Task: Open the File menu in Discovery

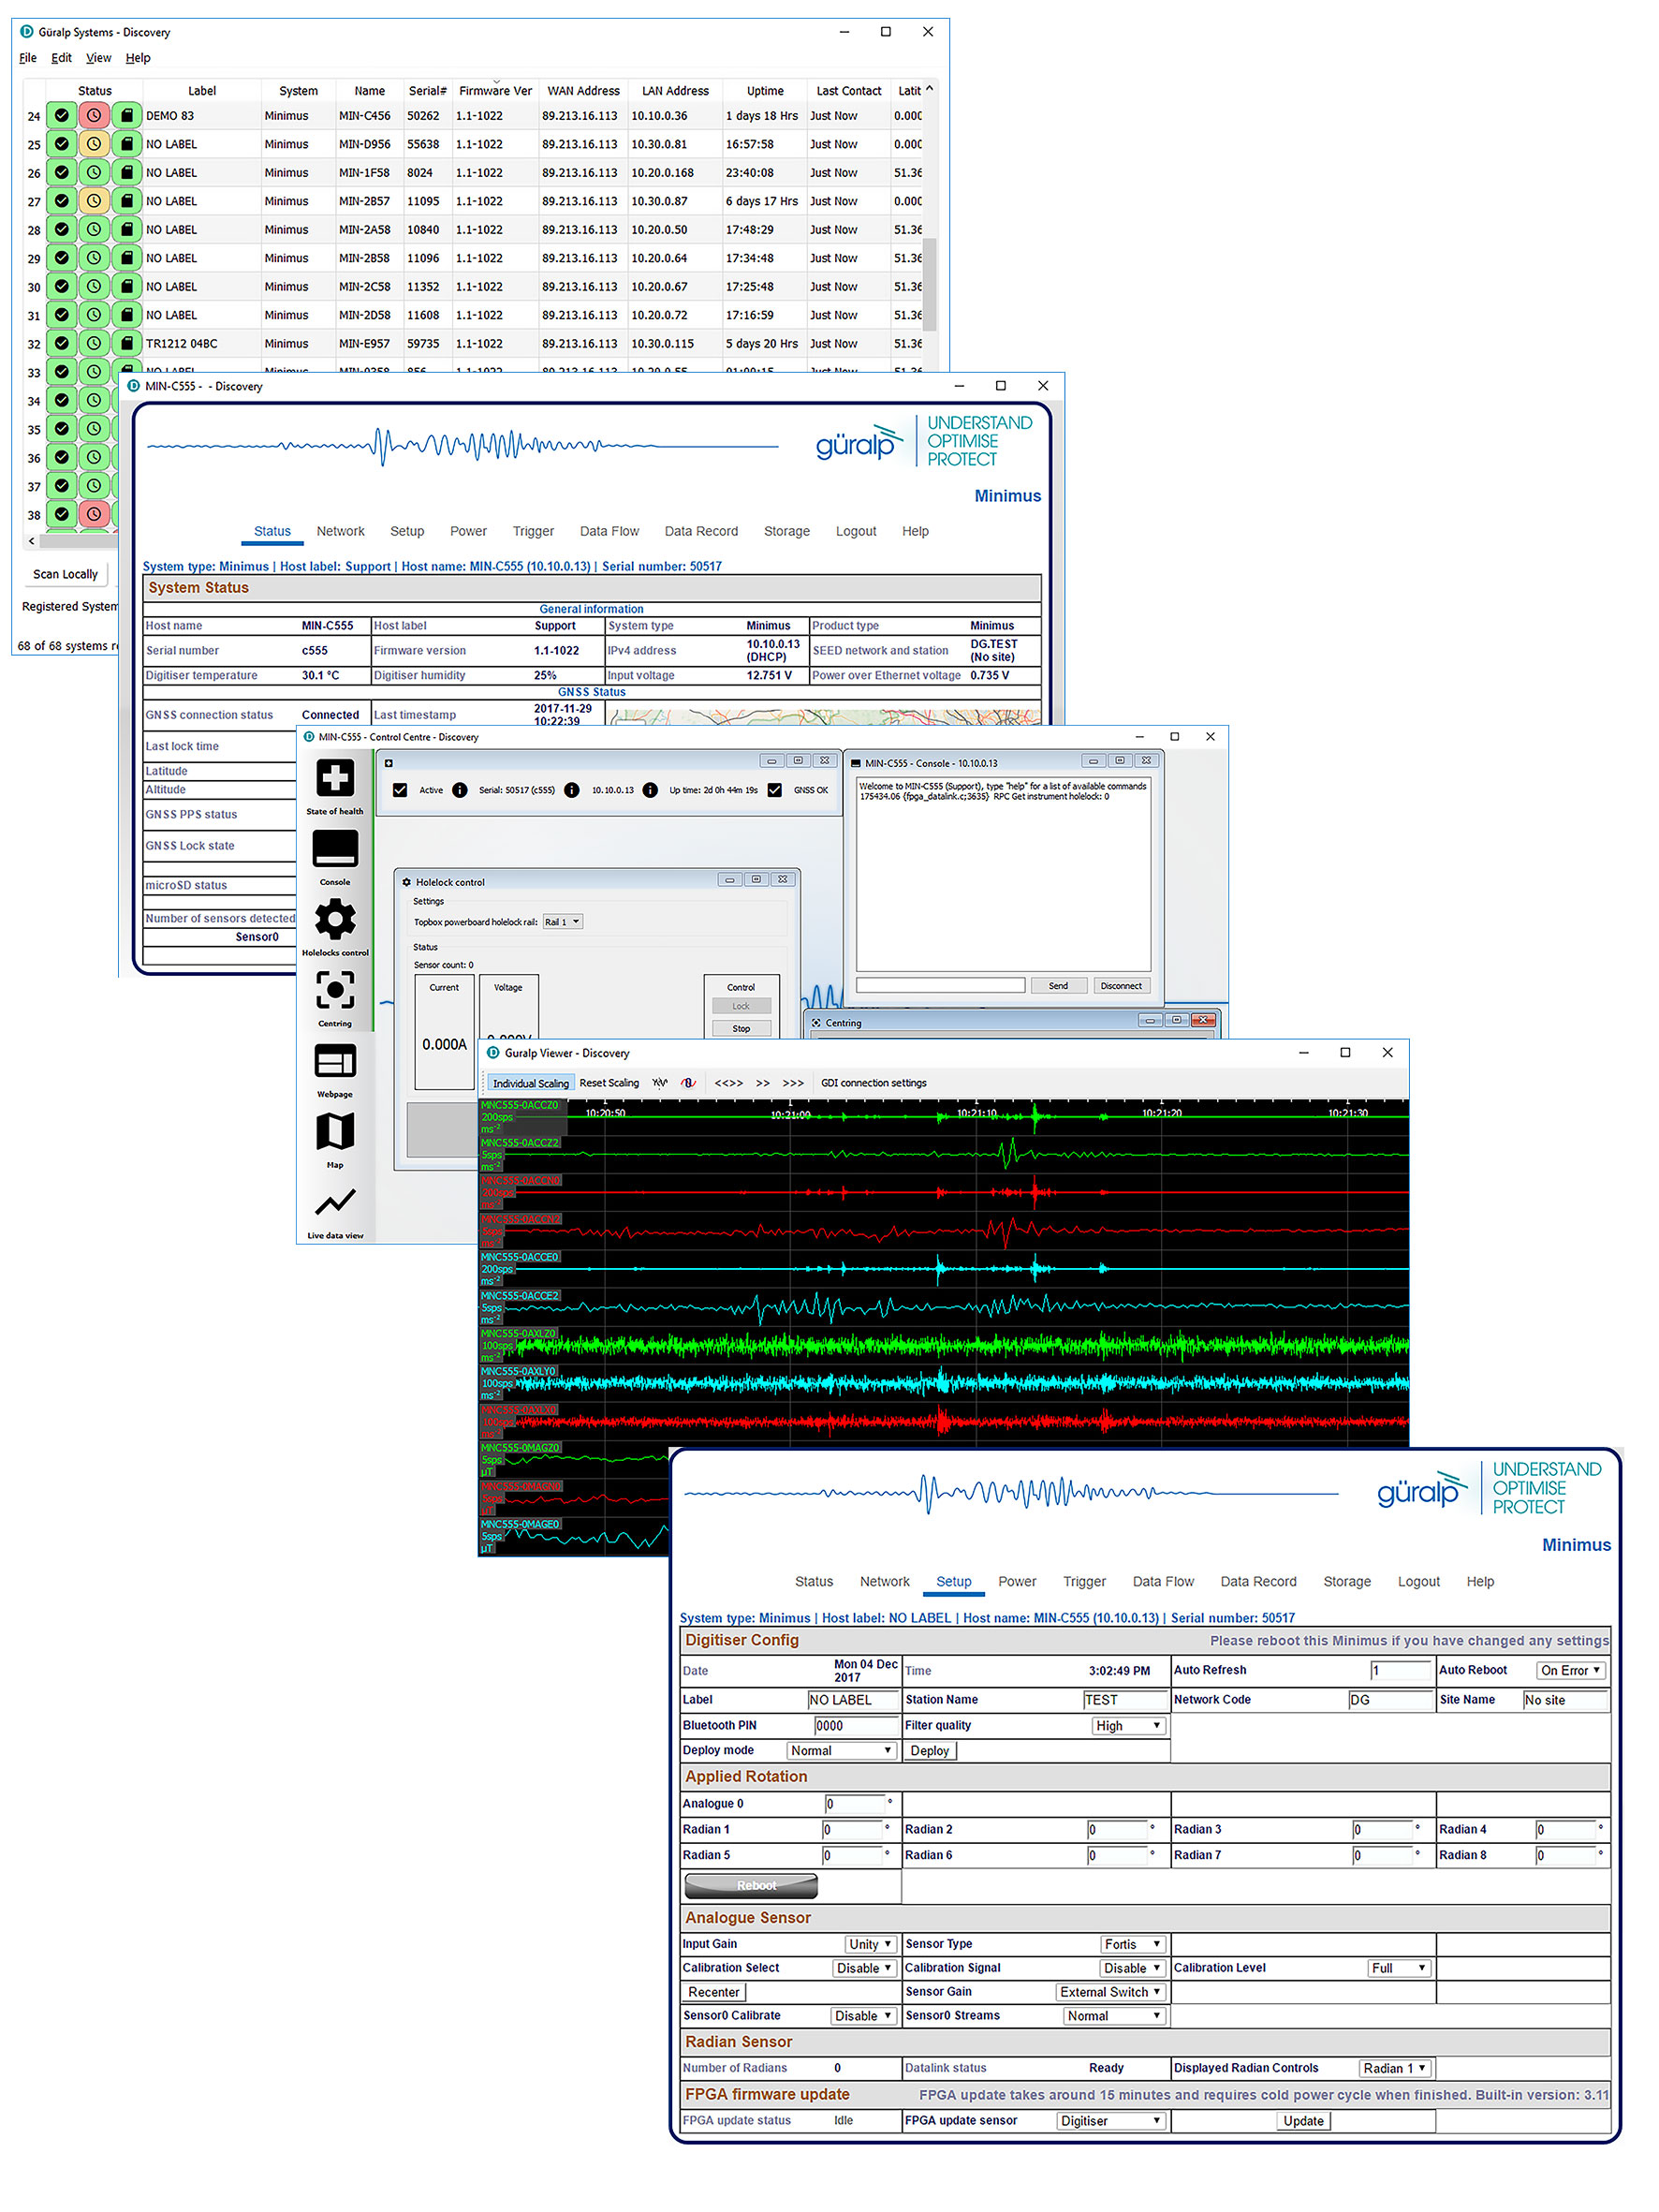Action: (x=28, y=58)
